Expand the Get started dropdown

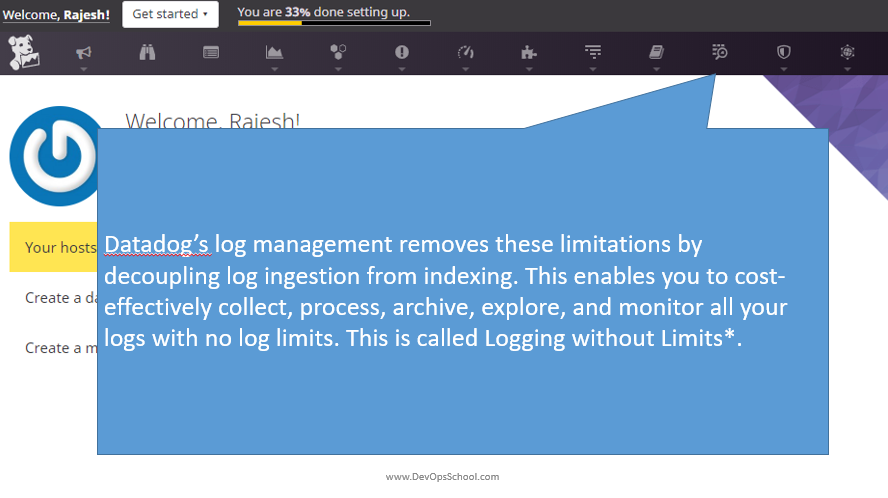point(170,14)
